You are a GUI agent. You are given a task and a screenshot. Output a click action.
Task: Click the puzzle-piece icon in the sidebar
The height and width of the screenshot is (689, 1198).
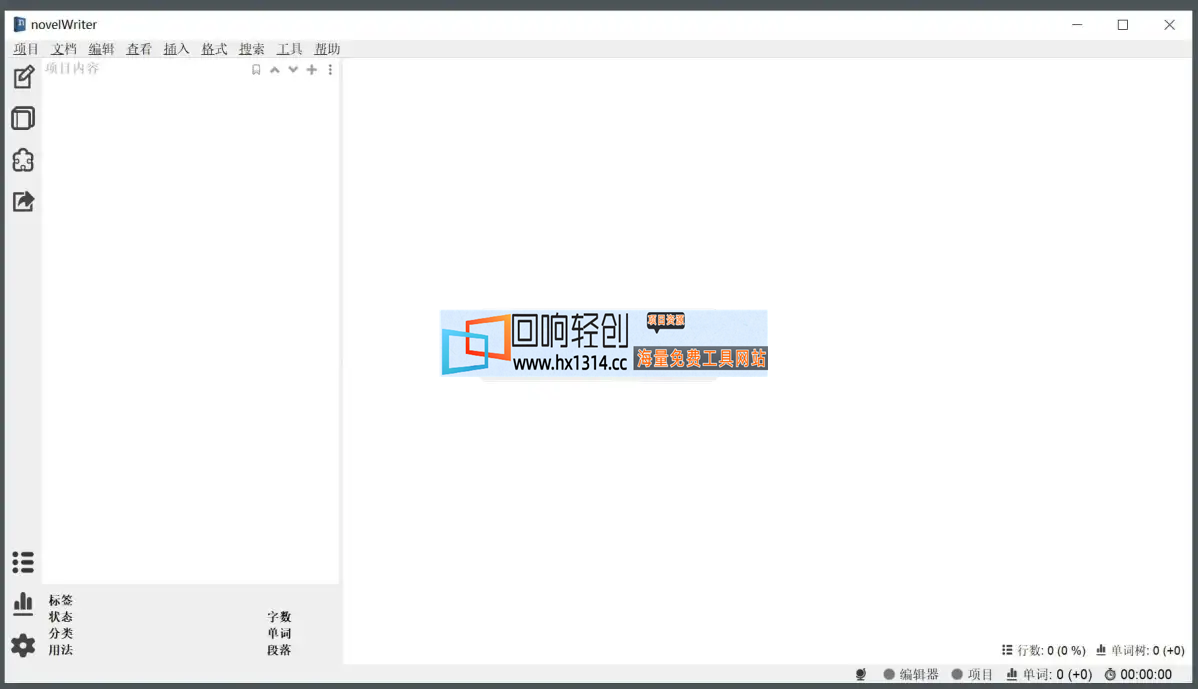pos(23,160)
